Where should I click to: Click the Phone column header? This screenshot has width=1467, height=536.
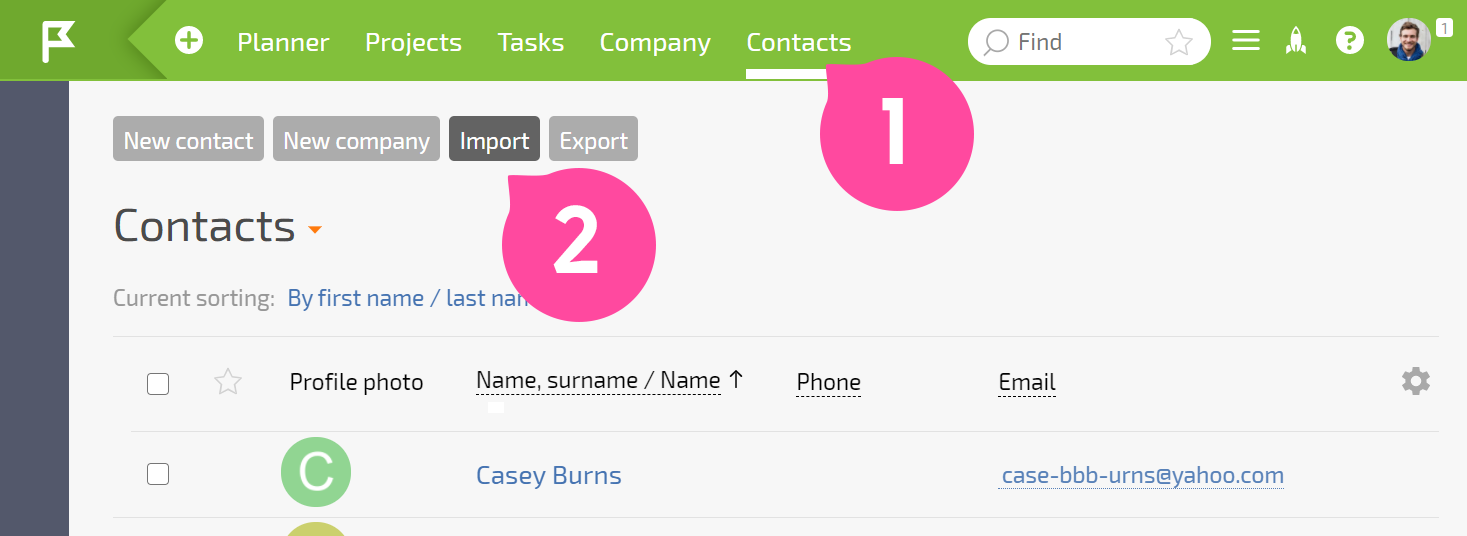[x=828, y=383]
